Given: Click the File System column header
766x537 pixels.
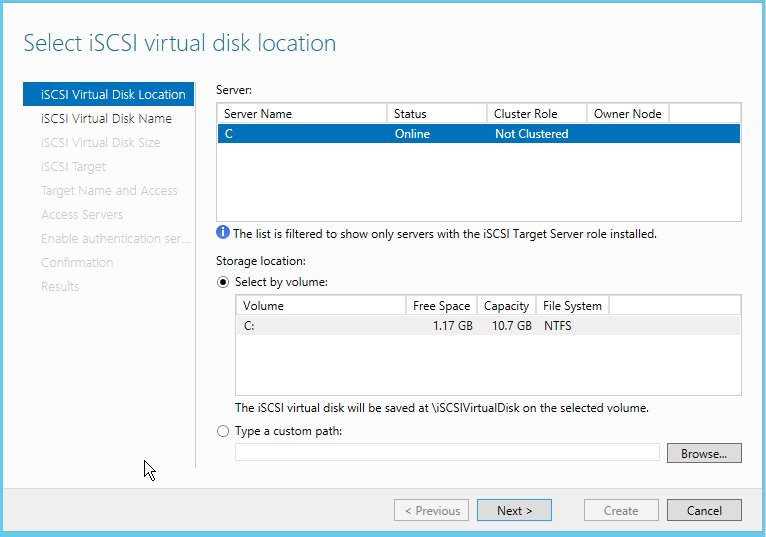Looking at the screenshot, I should tap(571, 306).
